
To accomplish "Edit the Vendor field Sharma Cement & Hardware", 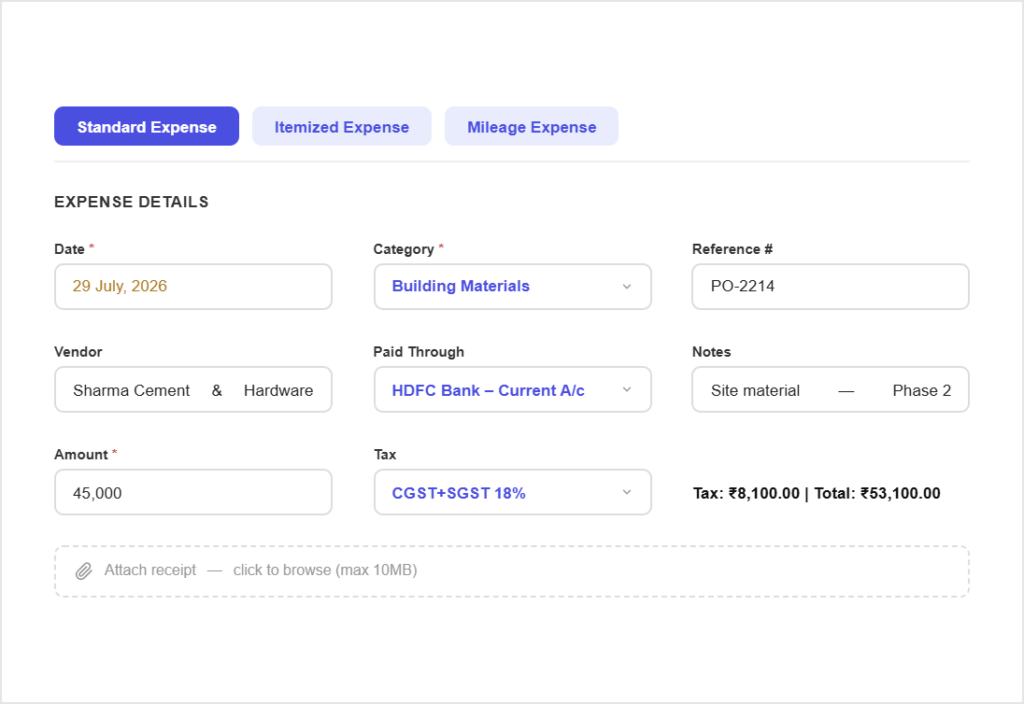I will [193, 390].
